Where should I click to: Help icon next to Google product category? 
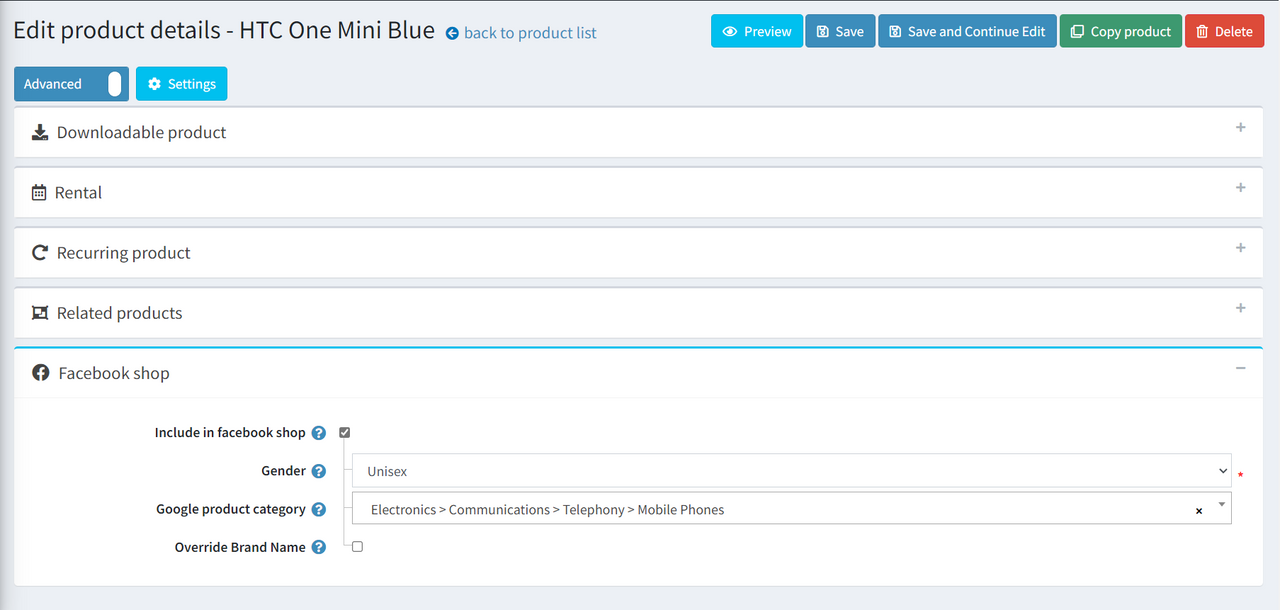(x=319, y=509)
